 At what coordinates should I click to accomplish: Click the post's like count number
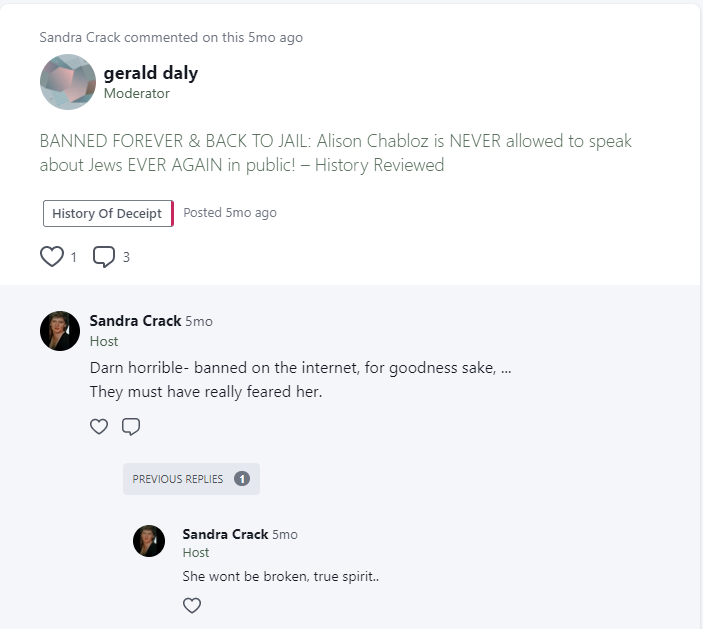[74, 257]
